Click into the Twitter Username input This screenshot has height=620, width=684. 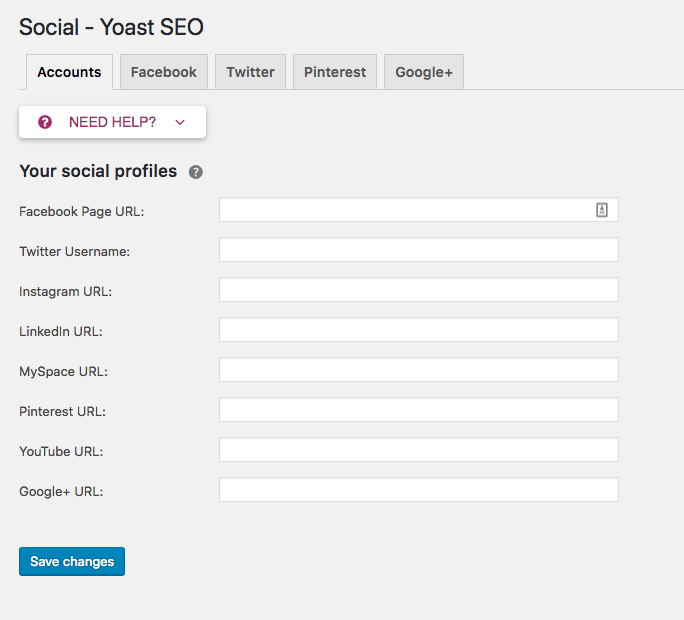[x=418, y=250]
